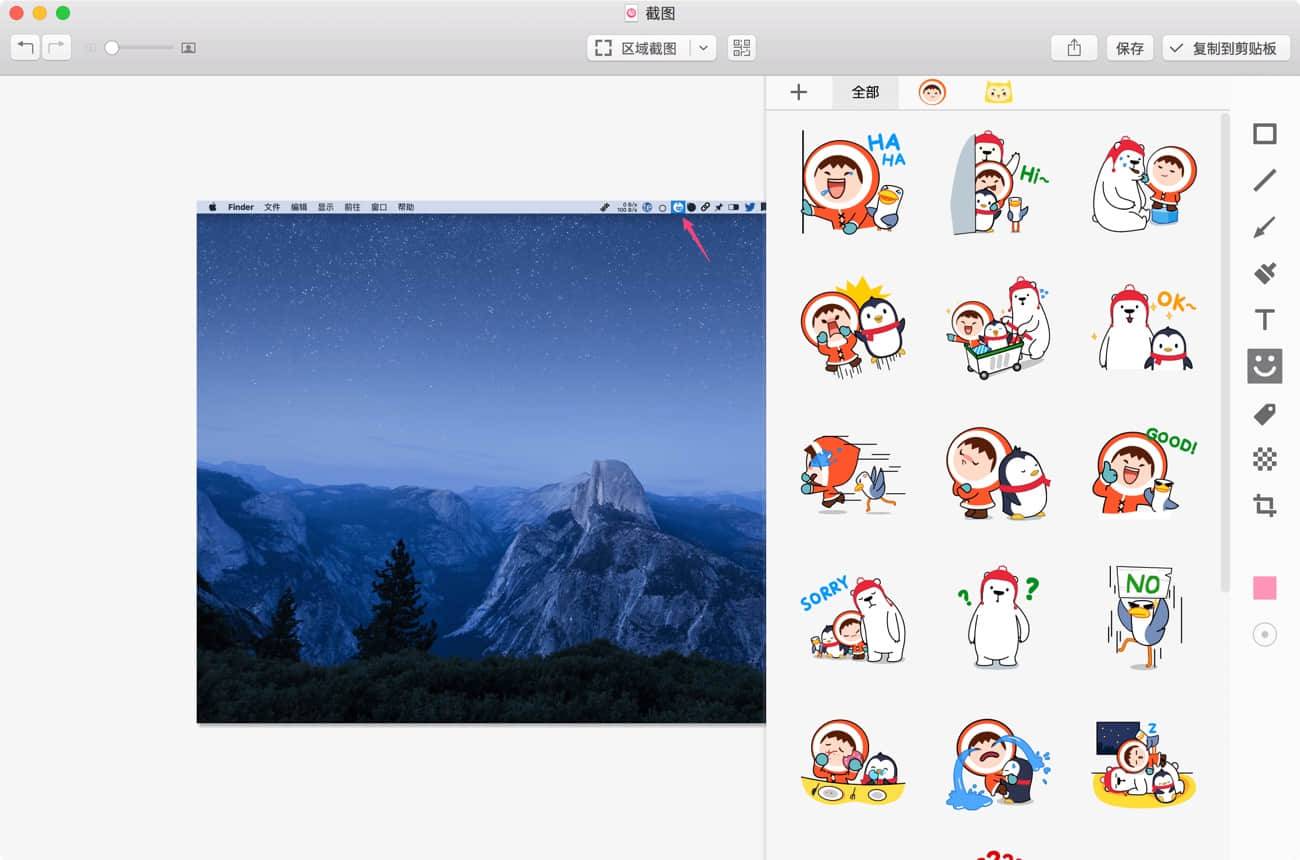Insert the OK~ bear and penguin sticker
Screen dimensions: 1300x860
1146,328
